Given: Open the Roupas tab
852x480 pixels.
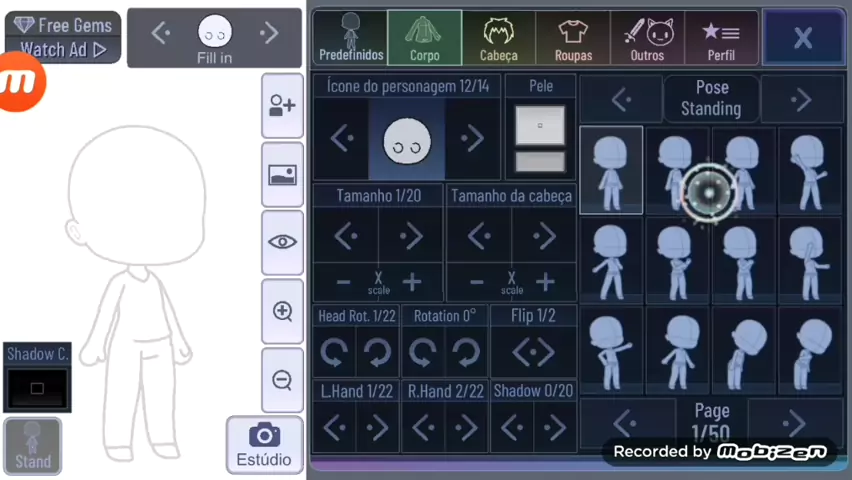Looking at the screenshot, I should coord(573,38).
